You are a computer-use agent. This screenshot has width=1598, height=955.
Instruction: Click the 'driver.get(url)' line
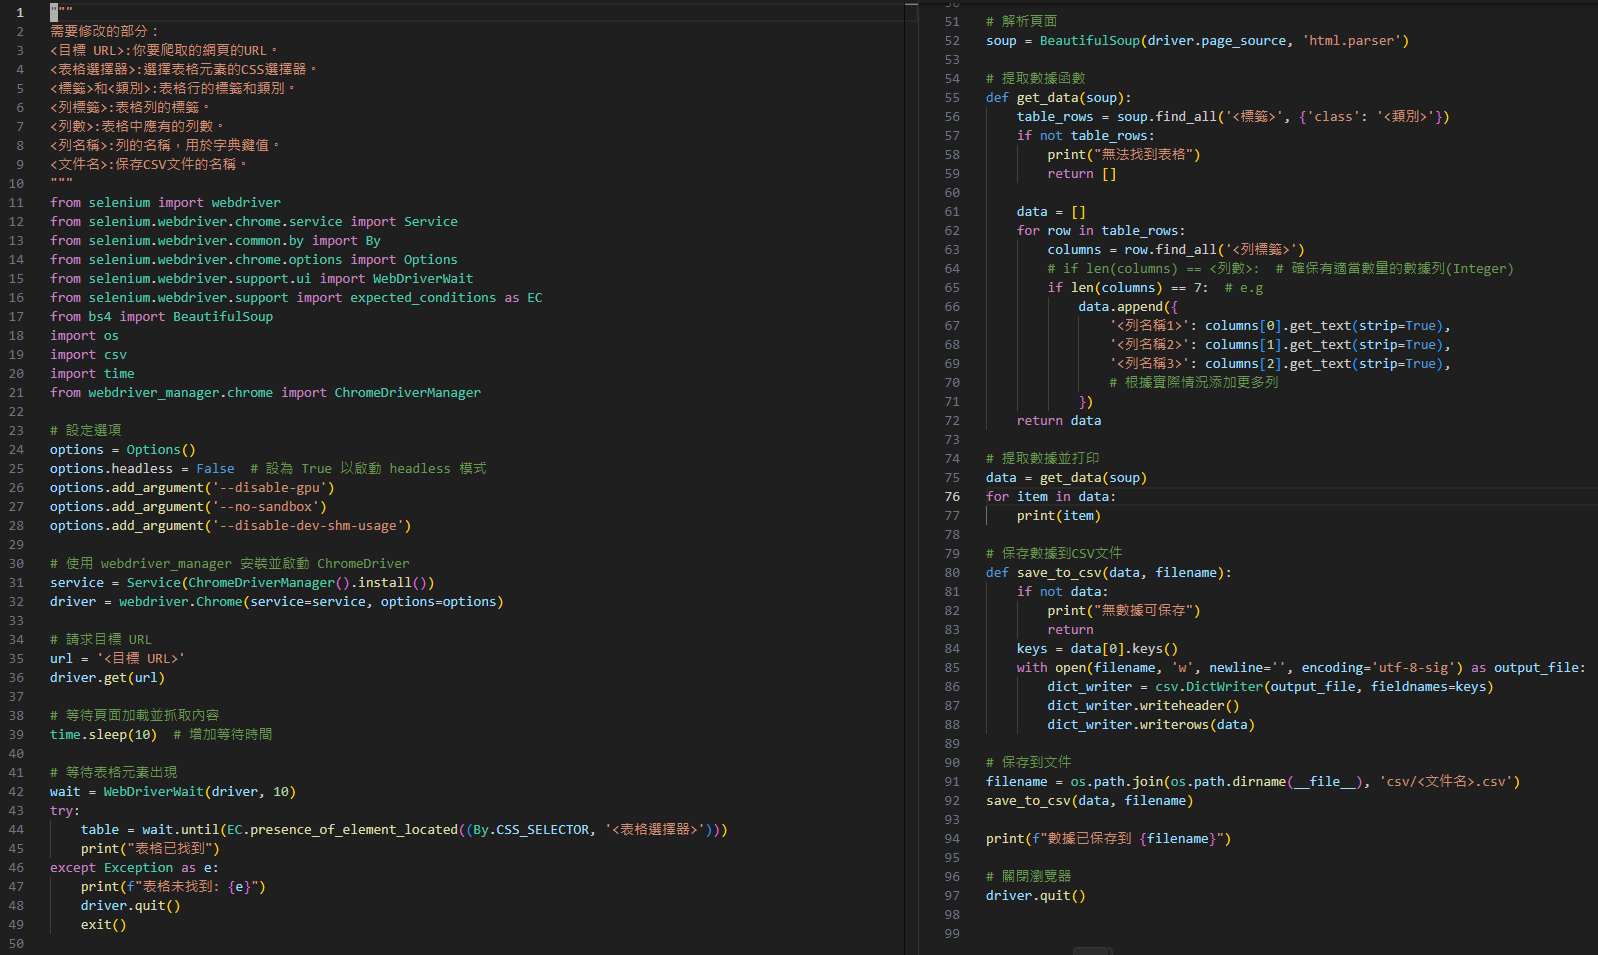(107, 677)
